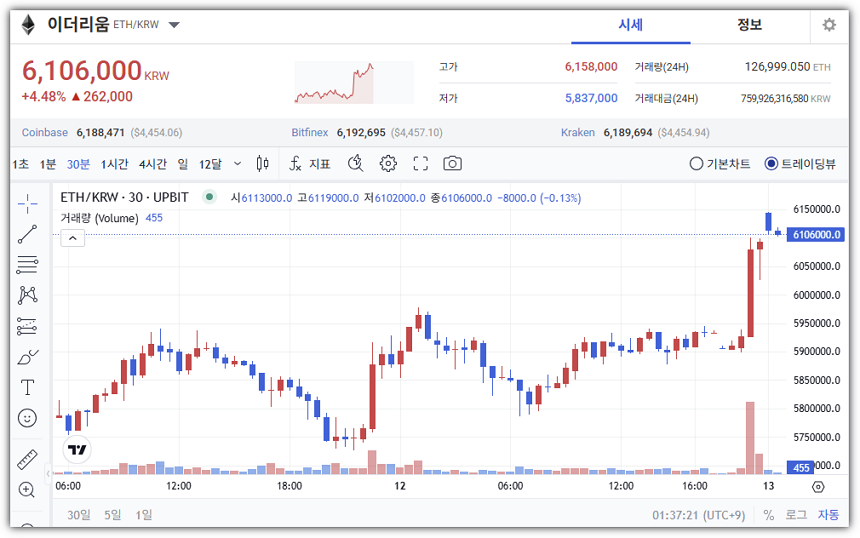This screenshot has height=538, width=860.
Task: Toggle 자동 auto scale
Action: [x=828, y=514]
